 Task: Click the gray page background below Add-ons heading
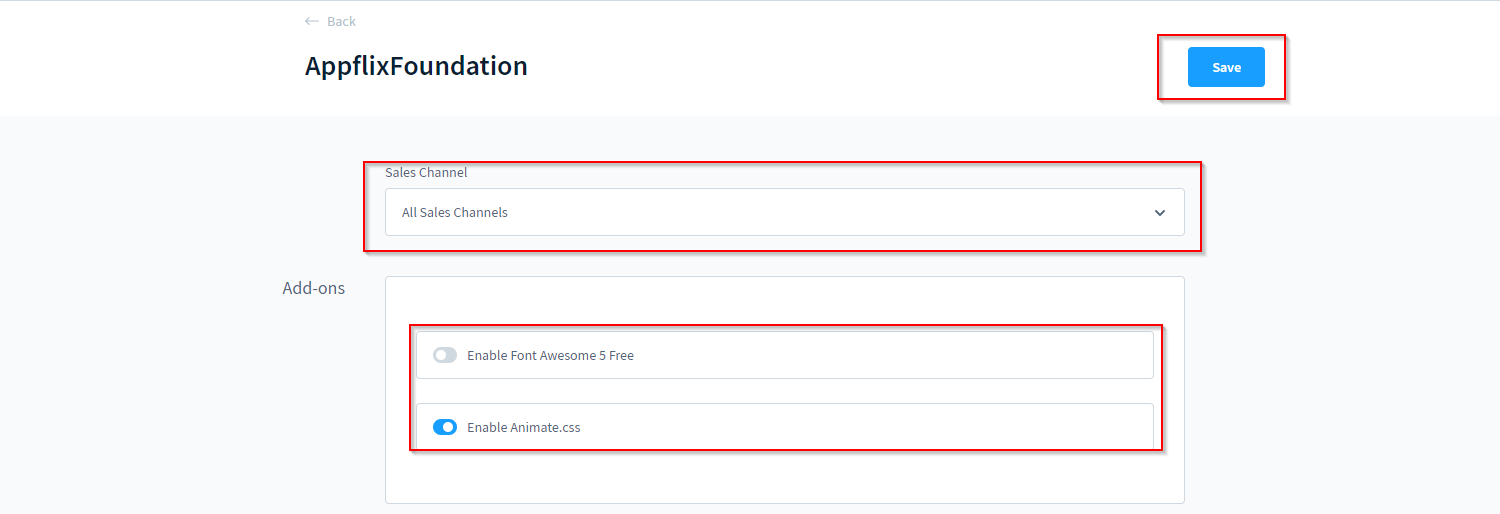coord(314,400)
